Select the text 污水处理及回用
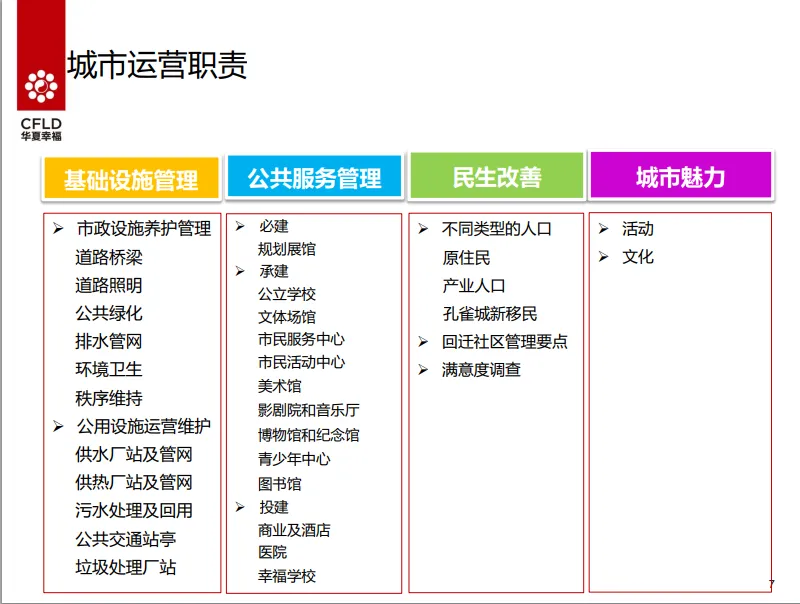 134,511
